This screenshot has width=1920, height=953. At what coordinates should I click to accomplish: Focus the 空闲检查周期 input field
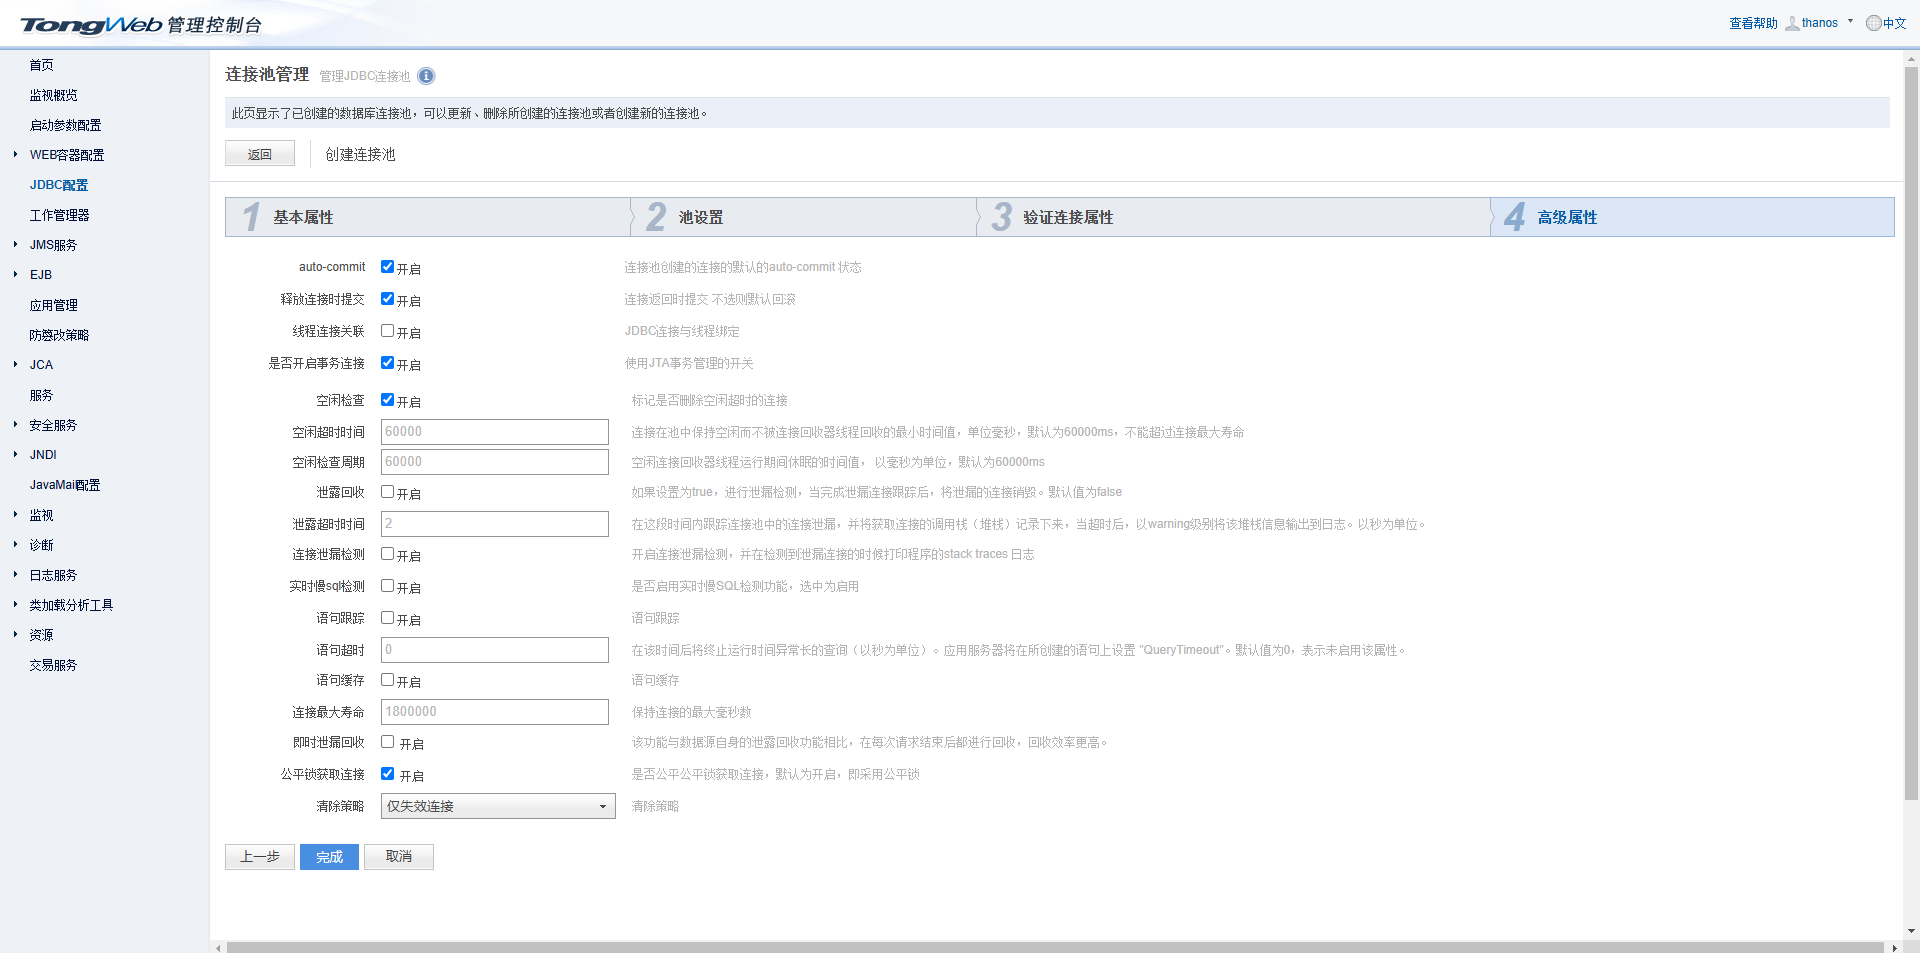(x=495, y=462)
